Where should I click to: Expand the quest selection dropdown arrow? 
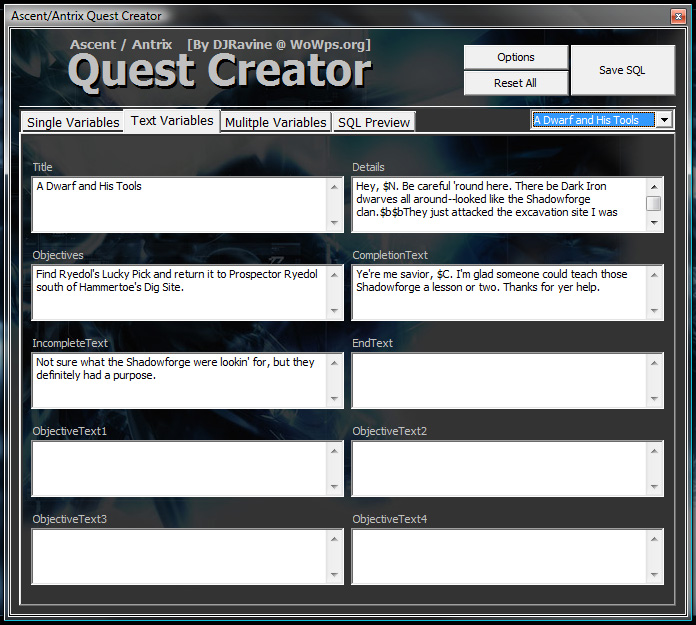[x=664, y=120]
